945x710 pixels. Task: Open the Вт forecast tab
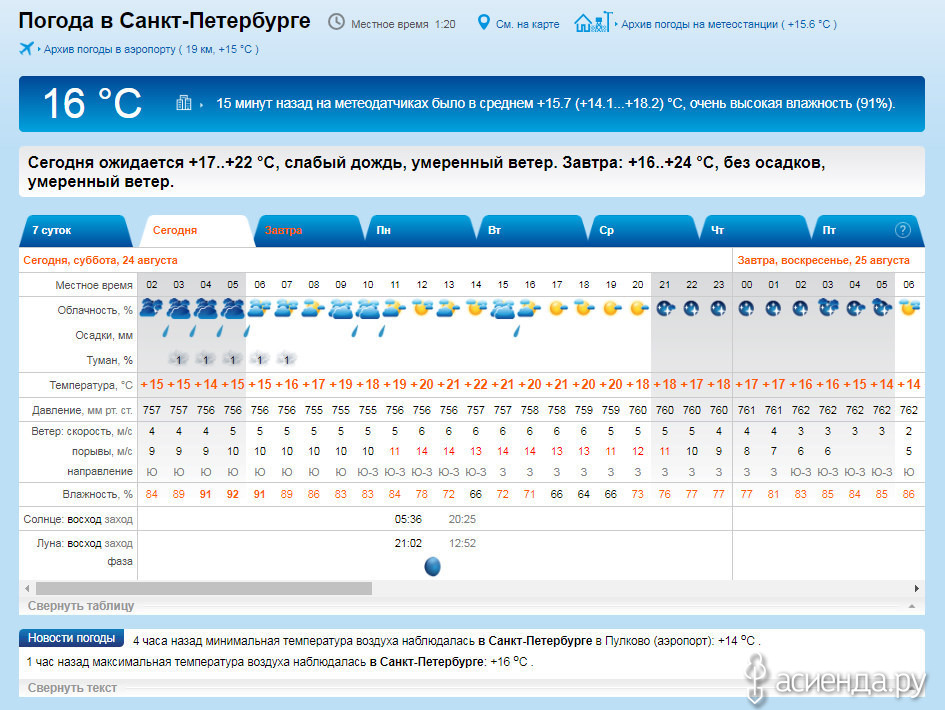tap(532, 230)
